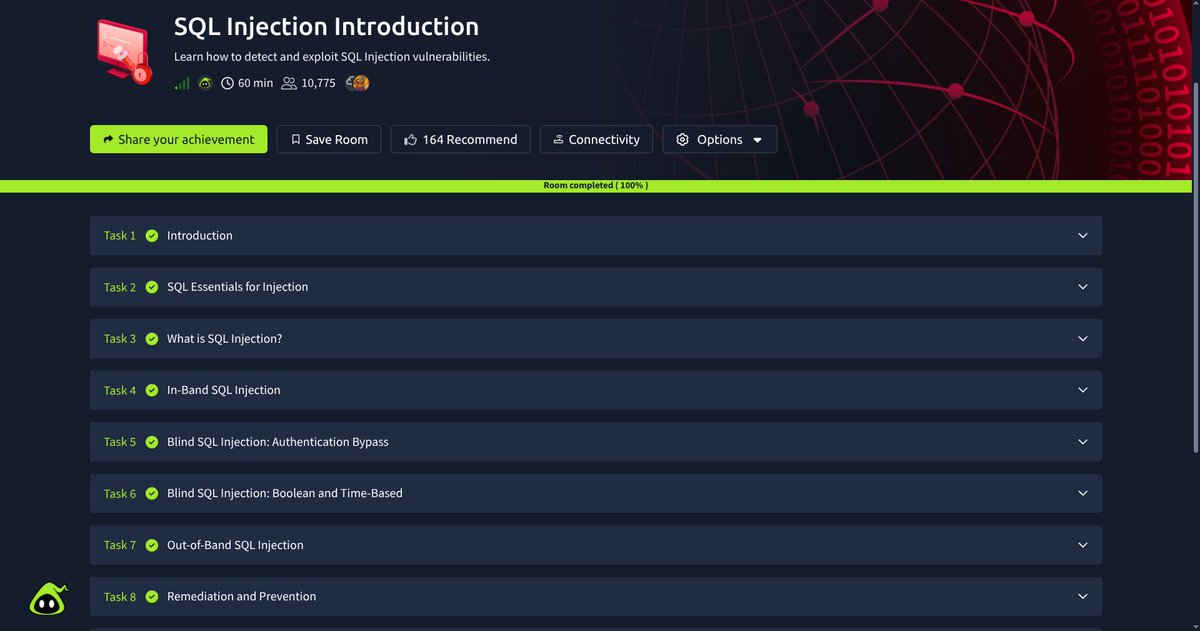Click the bookmark icon in Save Room
This screenshot has width=1200, height=631.
[x=295, y=140]
